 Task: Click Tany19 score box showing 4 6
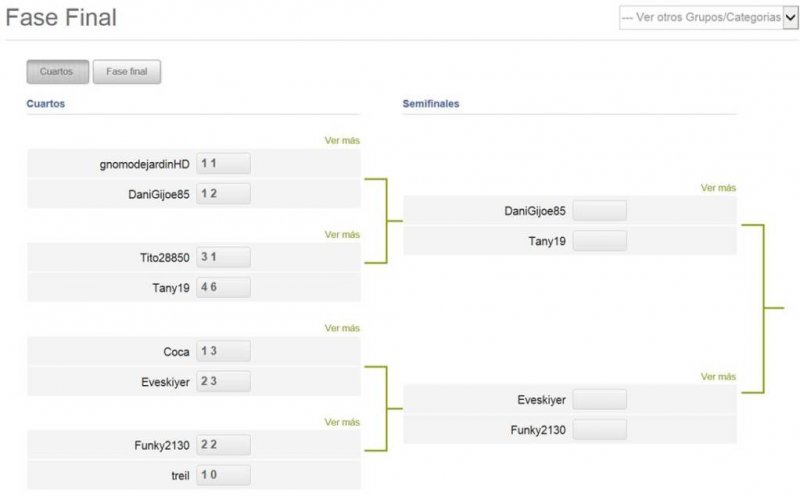click(223, 287)
